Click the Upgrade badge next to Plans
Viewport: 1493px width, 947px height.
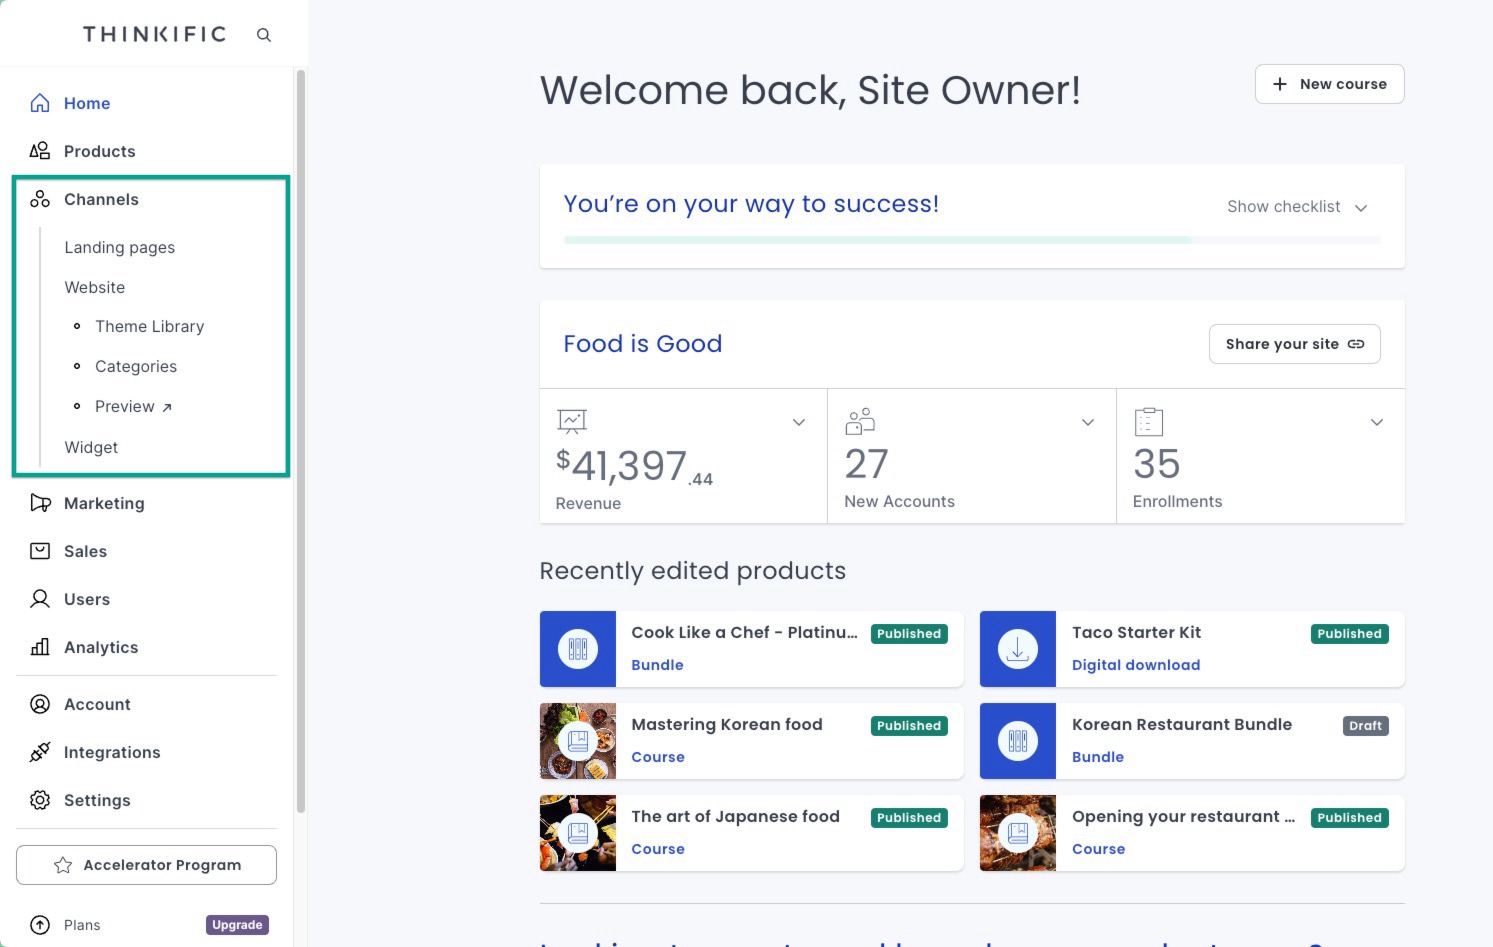pos(237,925)
